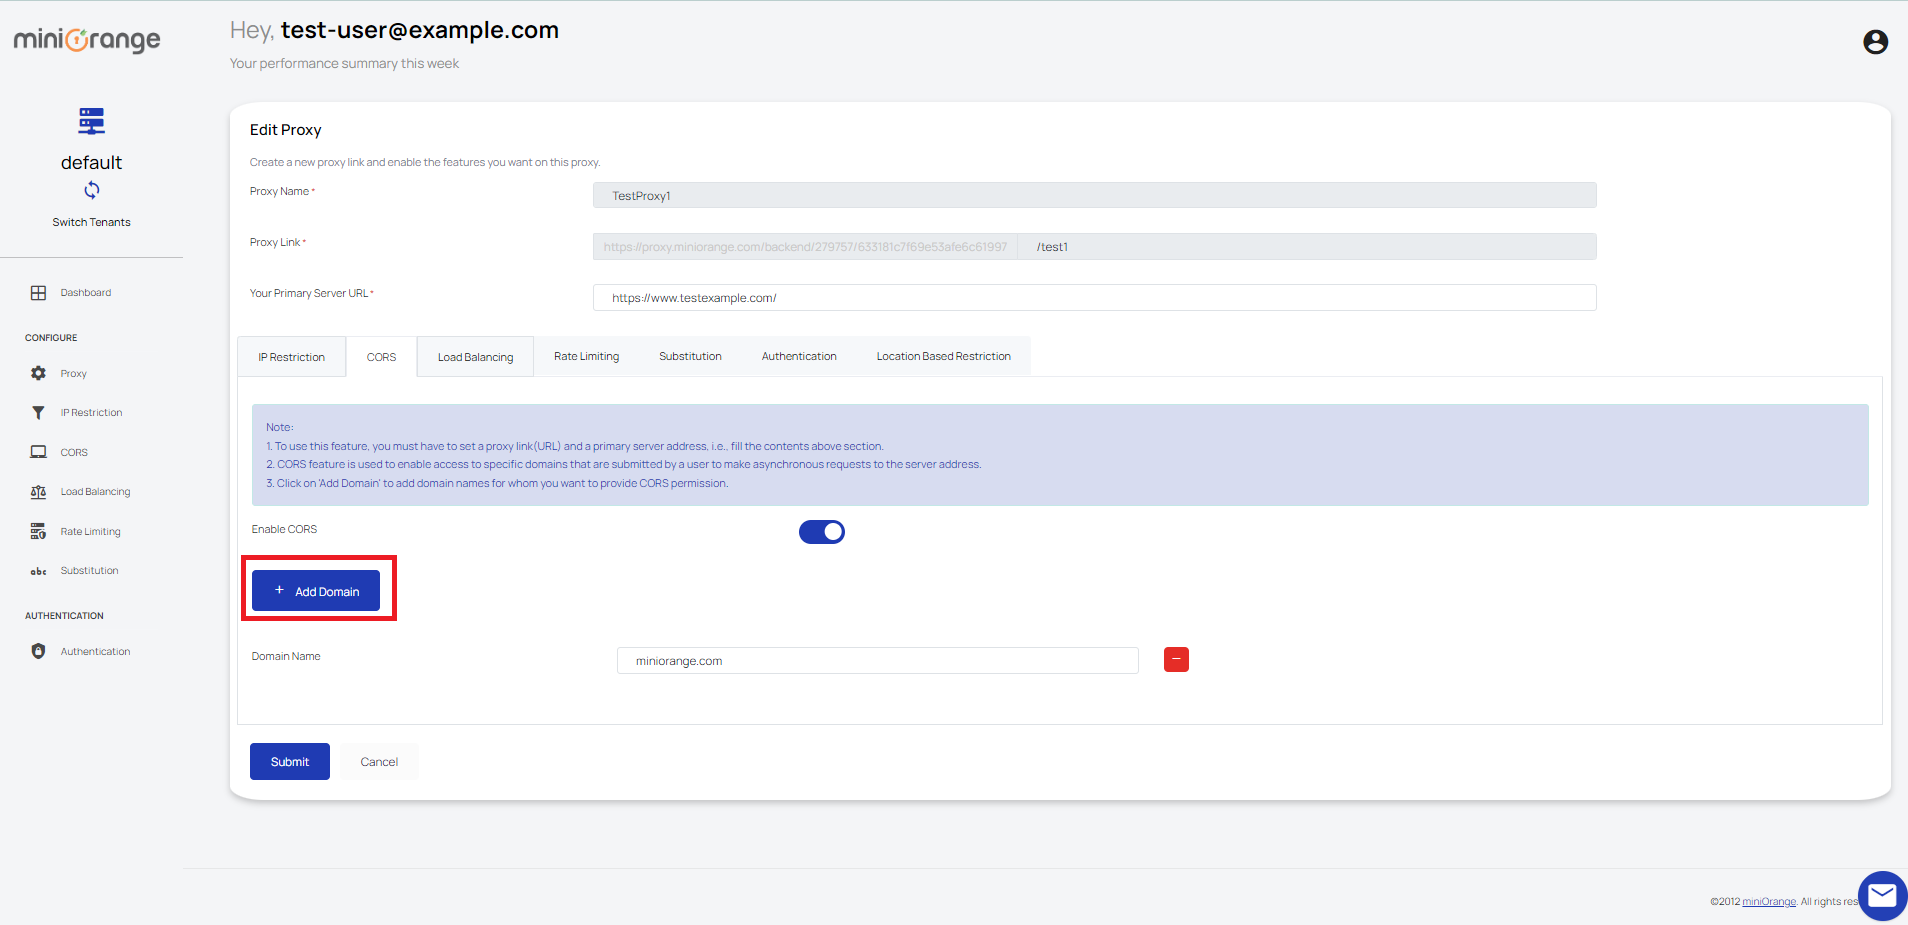Click the Switch Tenants refresh icon
This screenshot has width=1908, height=925.
(92, 190)
